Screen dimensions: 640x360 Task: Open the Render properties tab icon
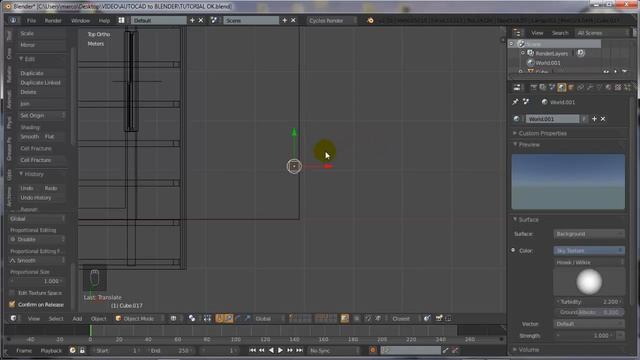point(533,87)
